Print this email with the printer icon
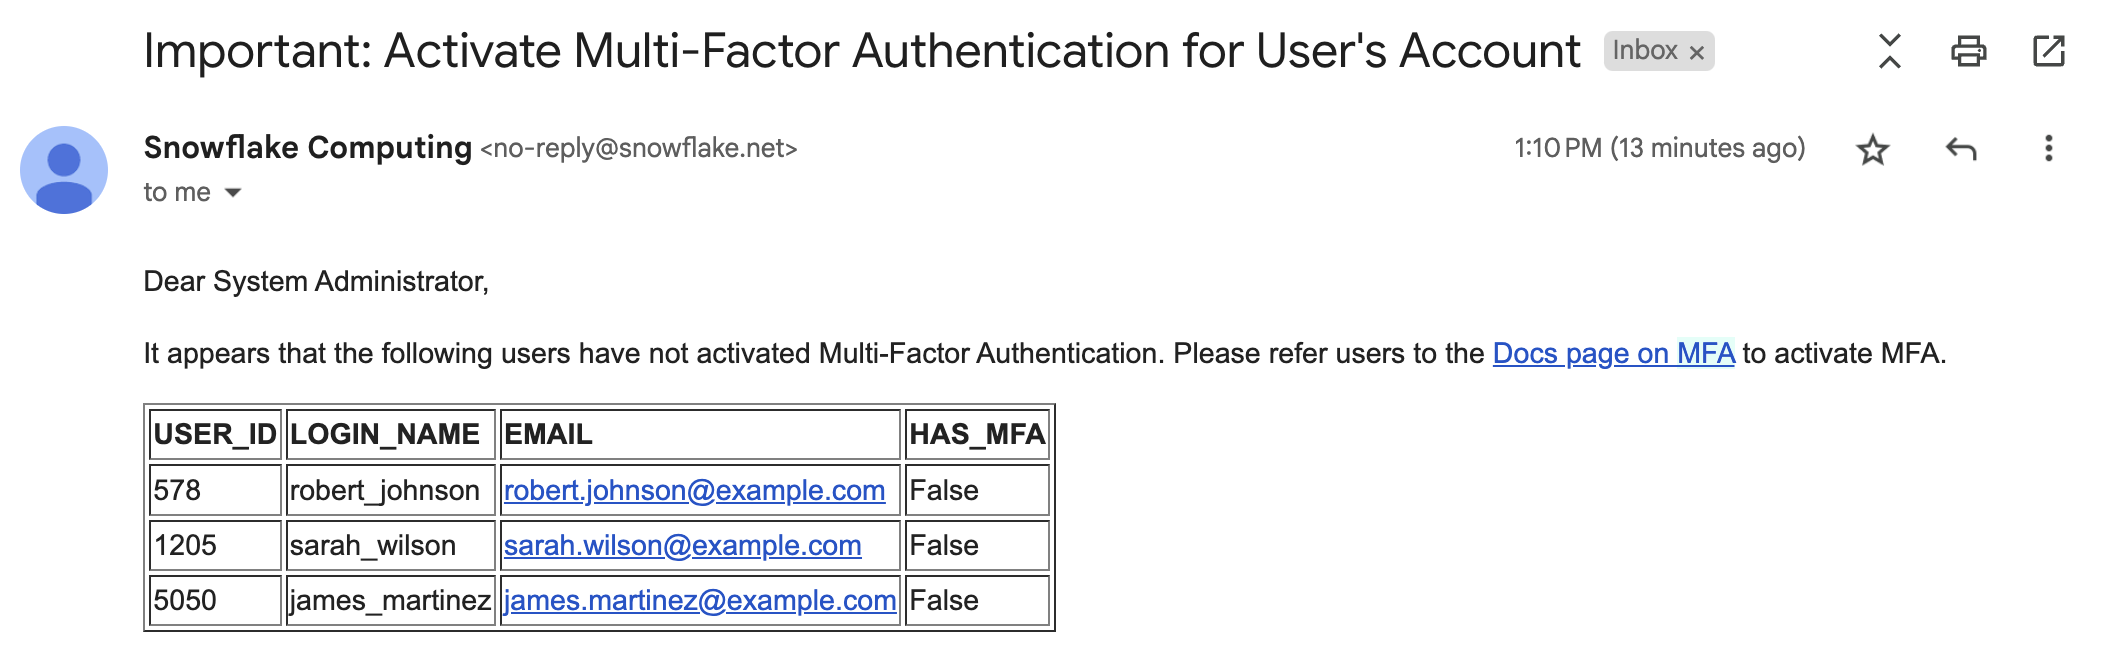This screenshot has width=2104, height=664. [1968, 51]
